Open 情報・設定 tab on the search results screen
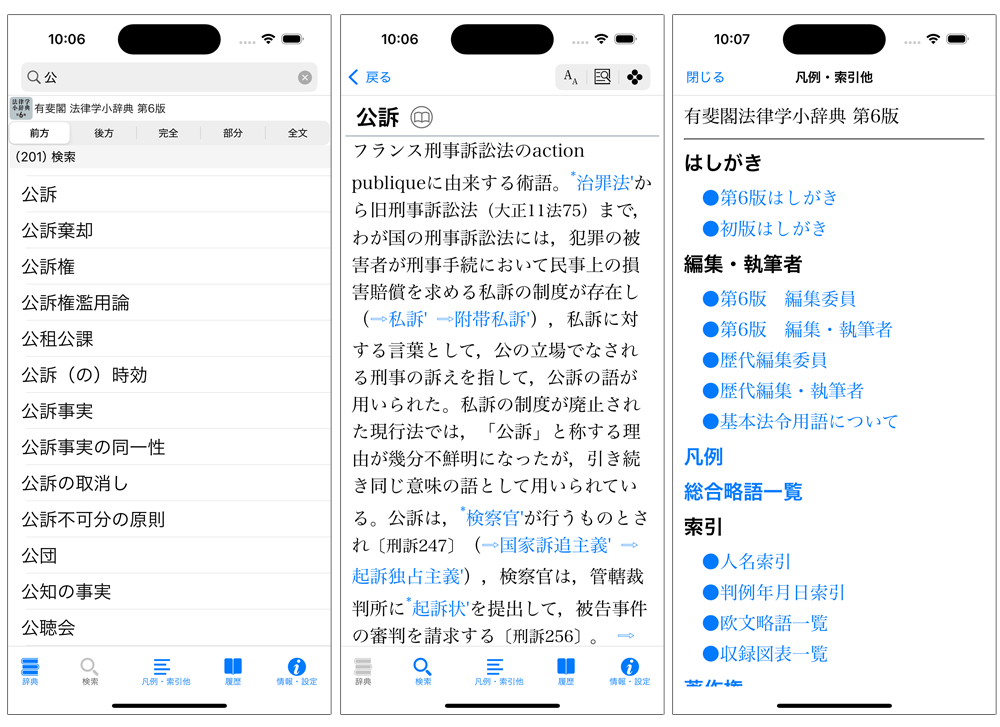The height and width of the screenshot is (727, 1000). 296,672
